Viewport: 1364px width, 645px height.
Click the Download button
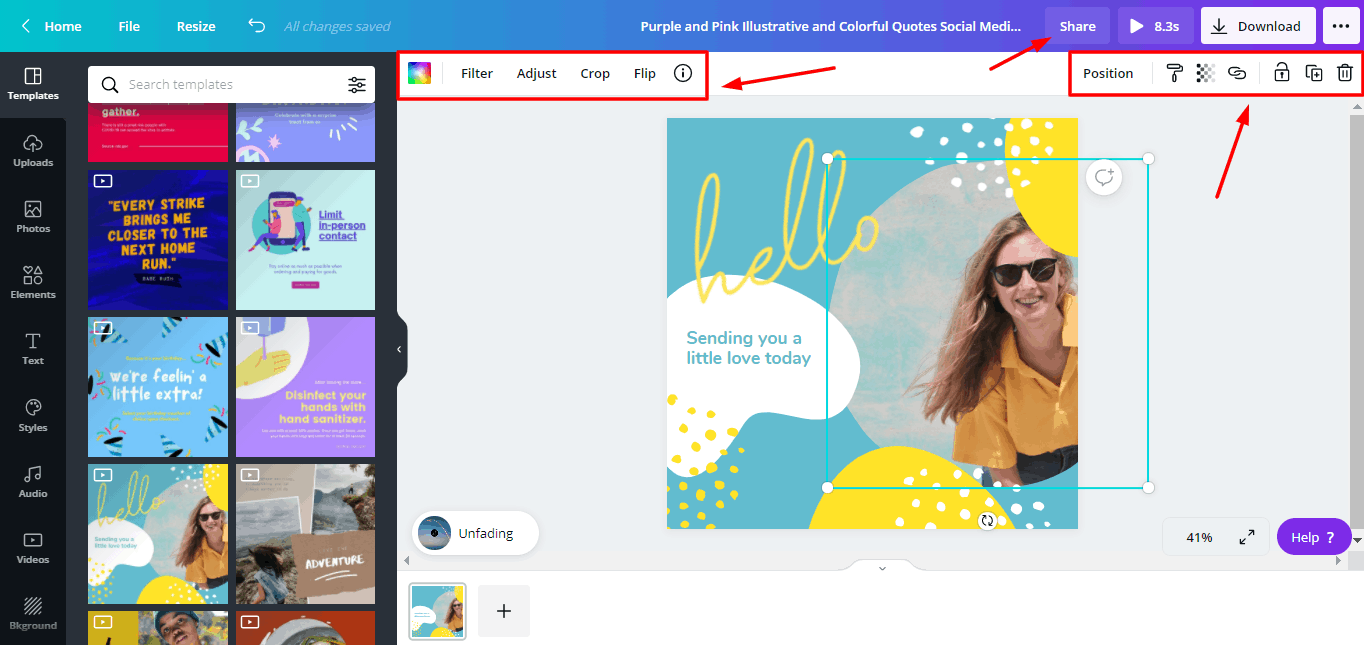(1257, 26)
